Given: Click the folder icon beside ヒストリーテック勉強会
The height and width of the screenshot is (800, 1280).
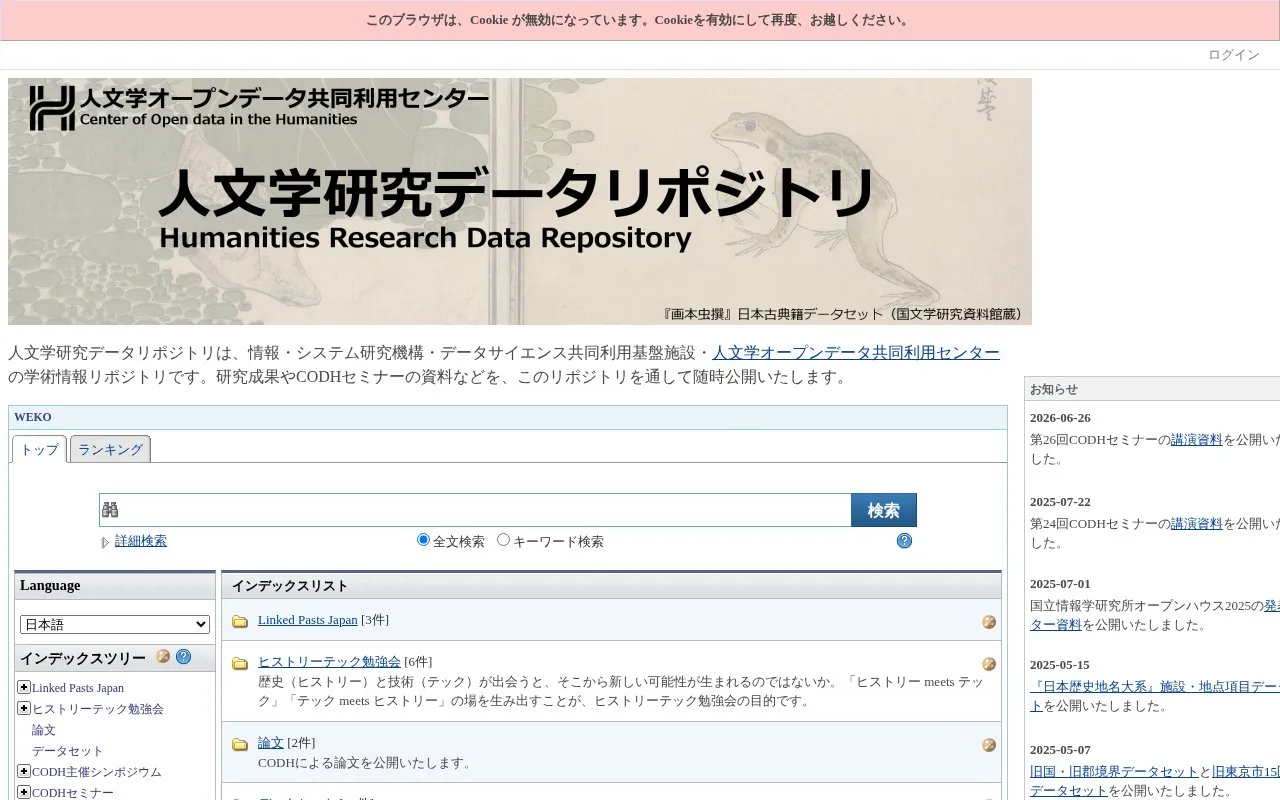Looking at the screenshot, I should [x=240, y=663].
